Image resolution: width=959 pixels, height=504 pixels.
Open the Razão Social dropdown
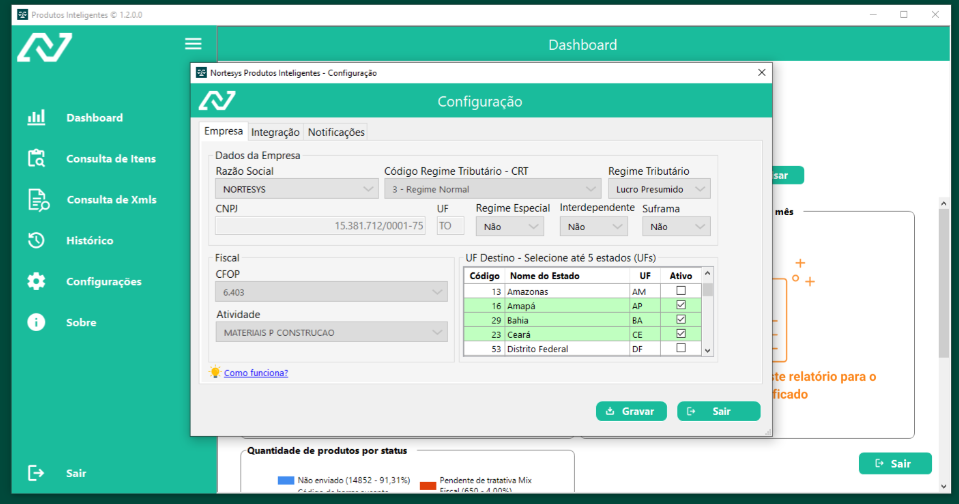tap(296, 189)
